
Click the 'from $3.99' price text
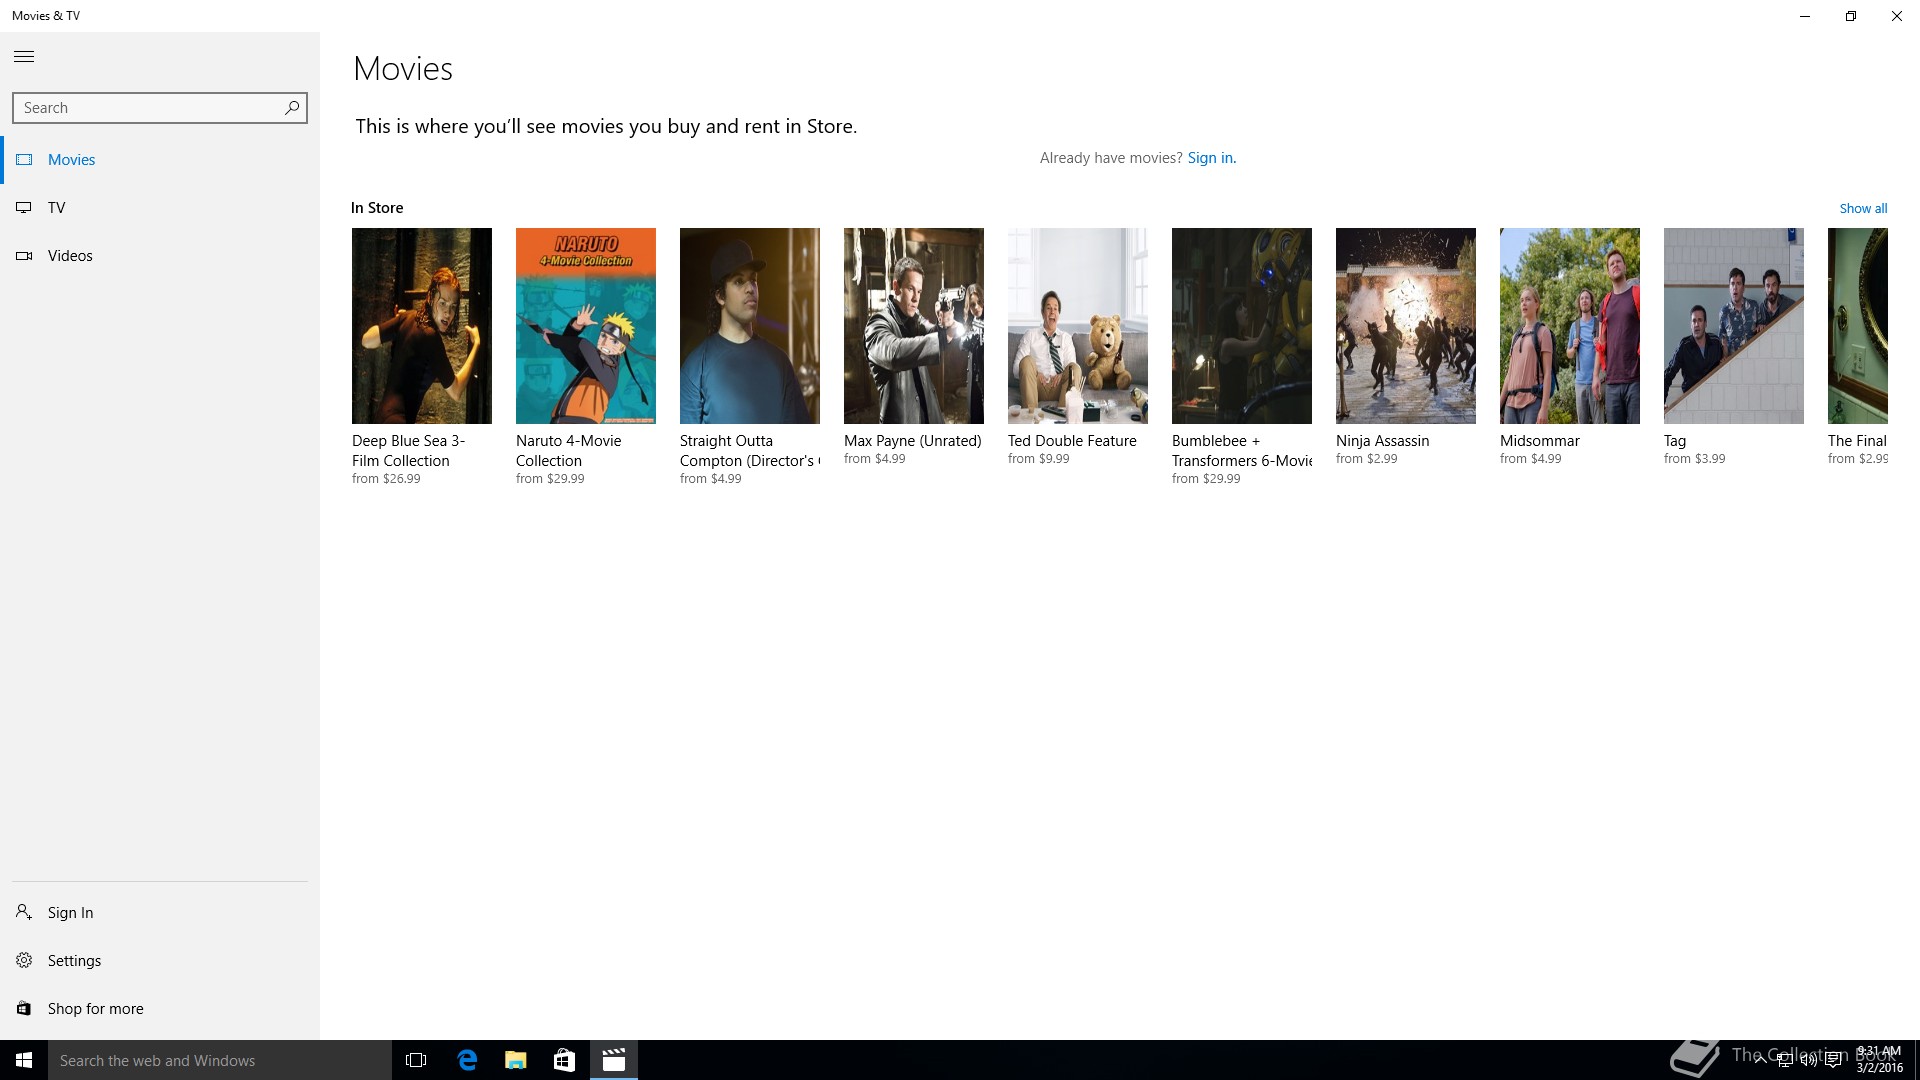pos(1695,459)
